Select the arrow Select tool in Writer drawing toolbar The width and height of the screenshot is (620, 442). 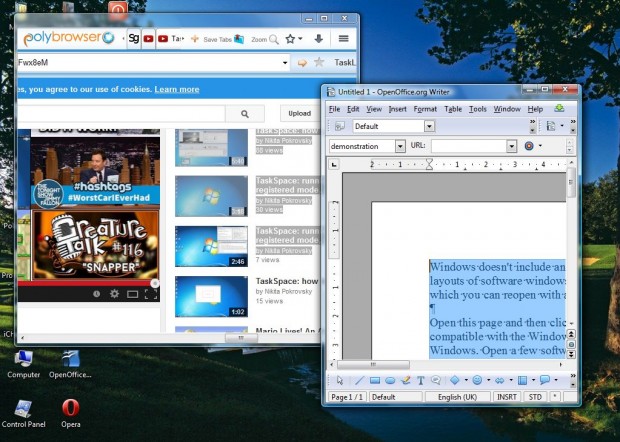tap(340, 380)
